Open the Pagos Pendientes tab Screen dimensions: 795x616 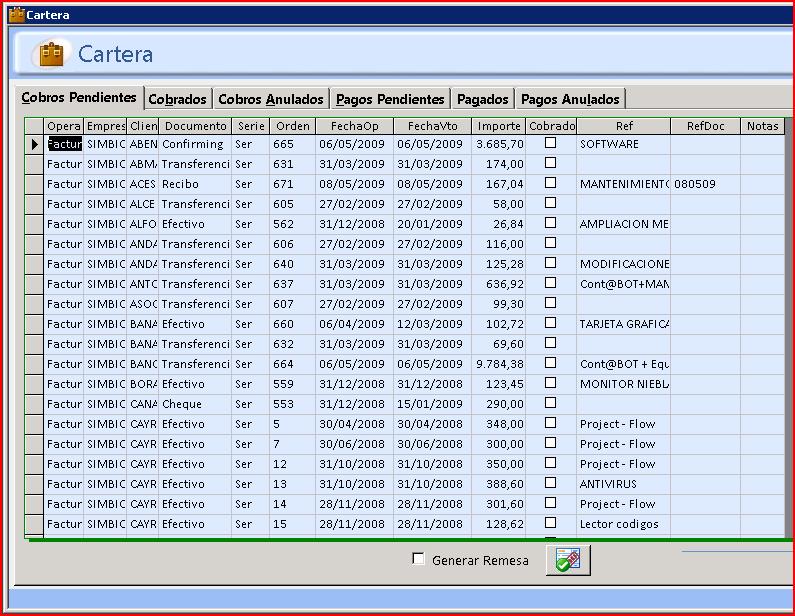point(390,99)
